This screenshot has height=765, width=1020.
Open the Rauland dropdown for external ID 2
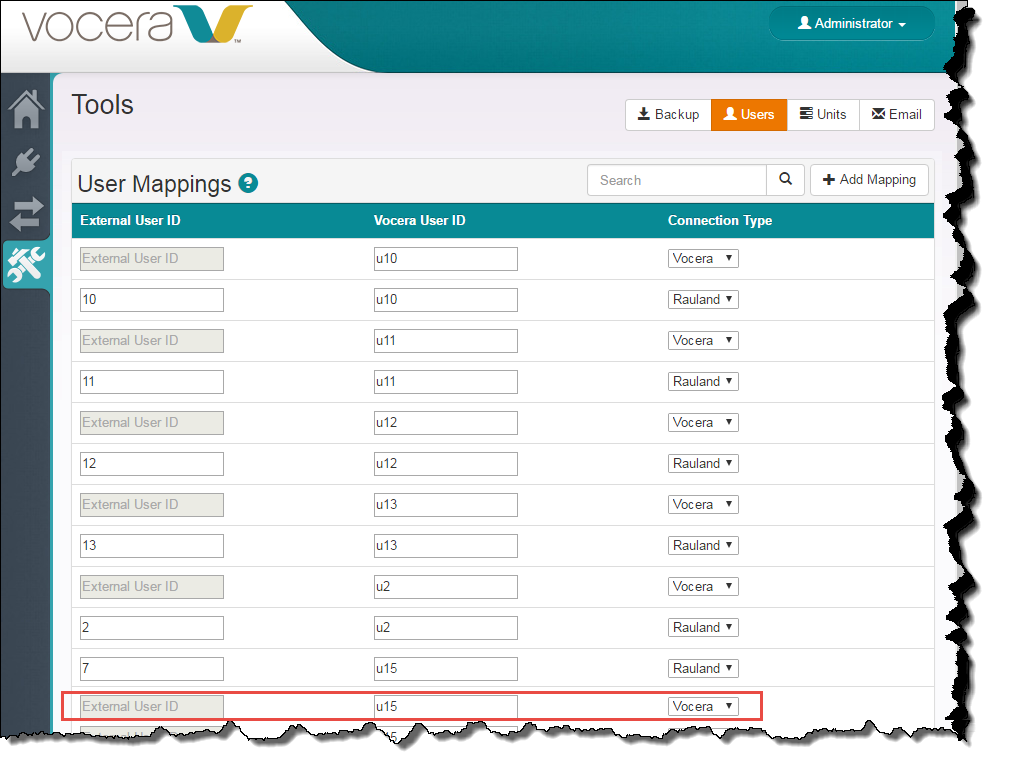[703, 627]
